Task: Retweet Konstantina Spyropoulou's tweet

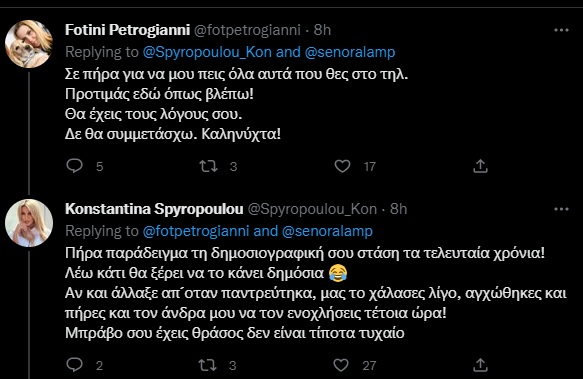Action: coord(207,365)
